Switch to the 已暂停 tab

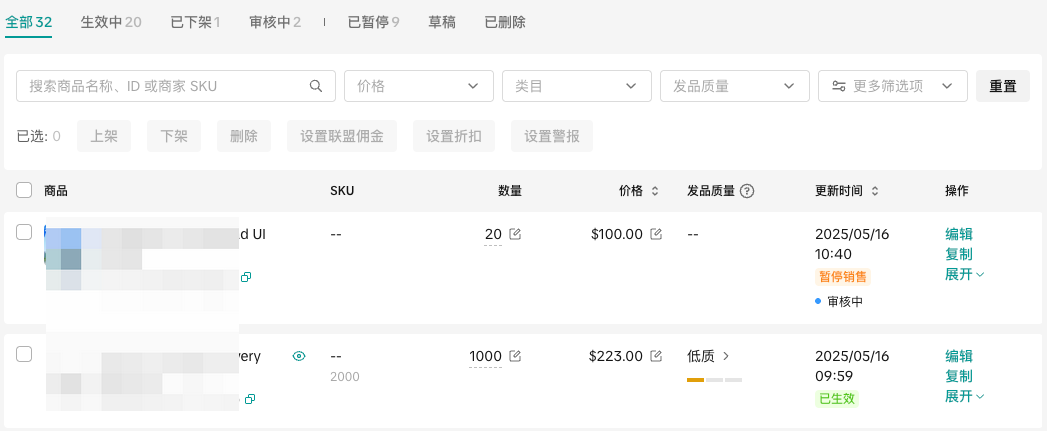373,22
